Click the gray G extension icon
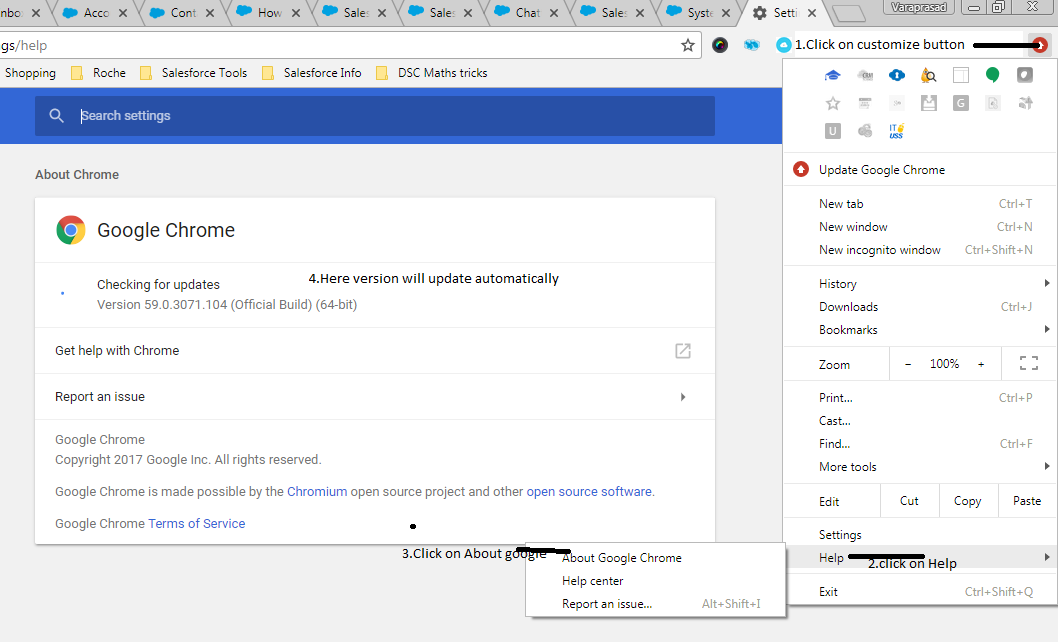 [961, 103]
